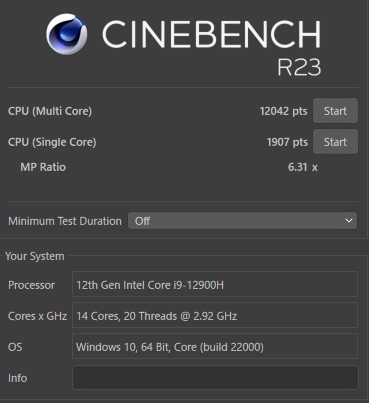The image size is (369, 403).
Task: Open the Minimum Test Duration dropdown
Action: 242,221
